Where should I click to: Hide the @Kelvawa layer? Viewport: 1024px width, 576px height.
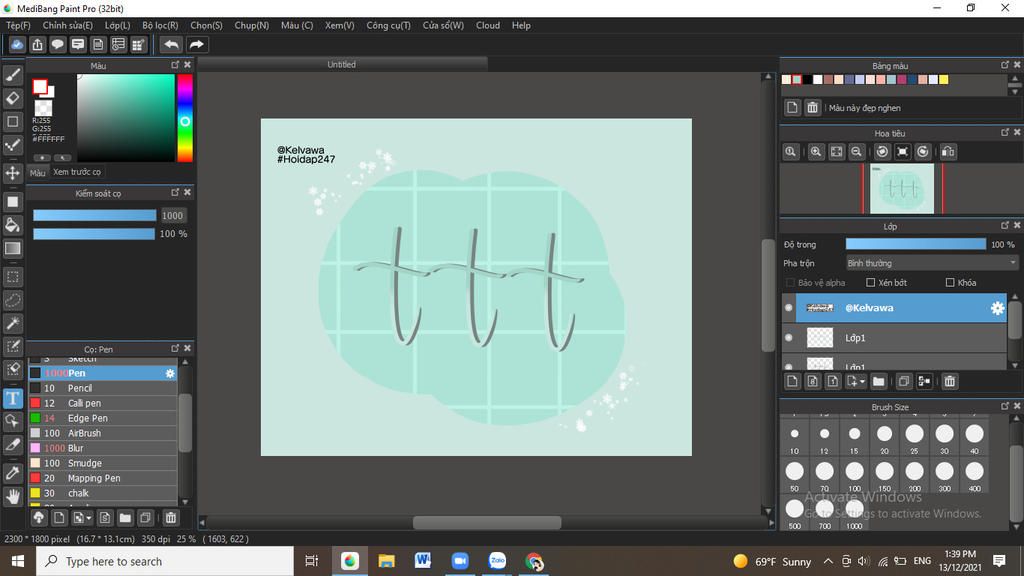coord(789,308)
